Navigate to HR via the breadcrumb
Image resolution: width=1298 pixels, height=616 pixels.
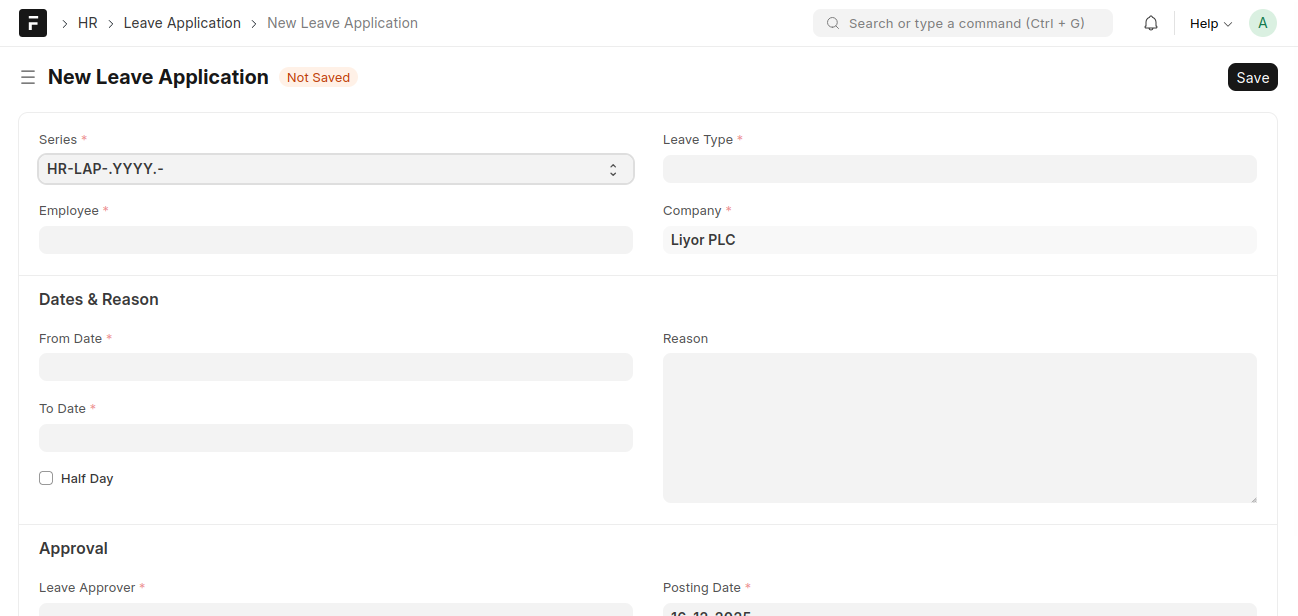coord(87,22)
